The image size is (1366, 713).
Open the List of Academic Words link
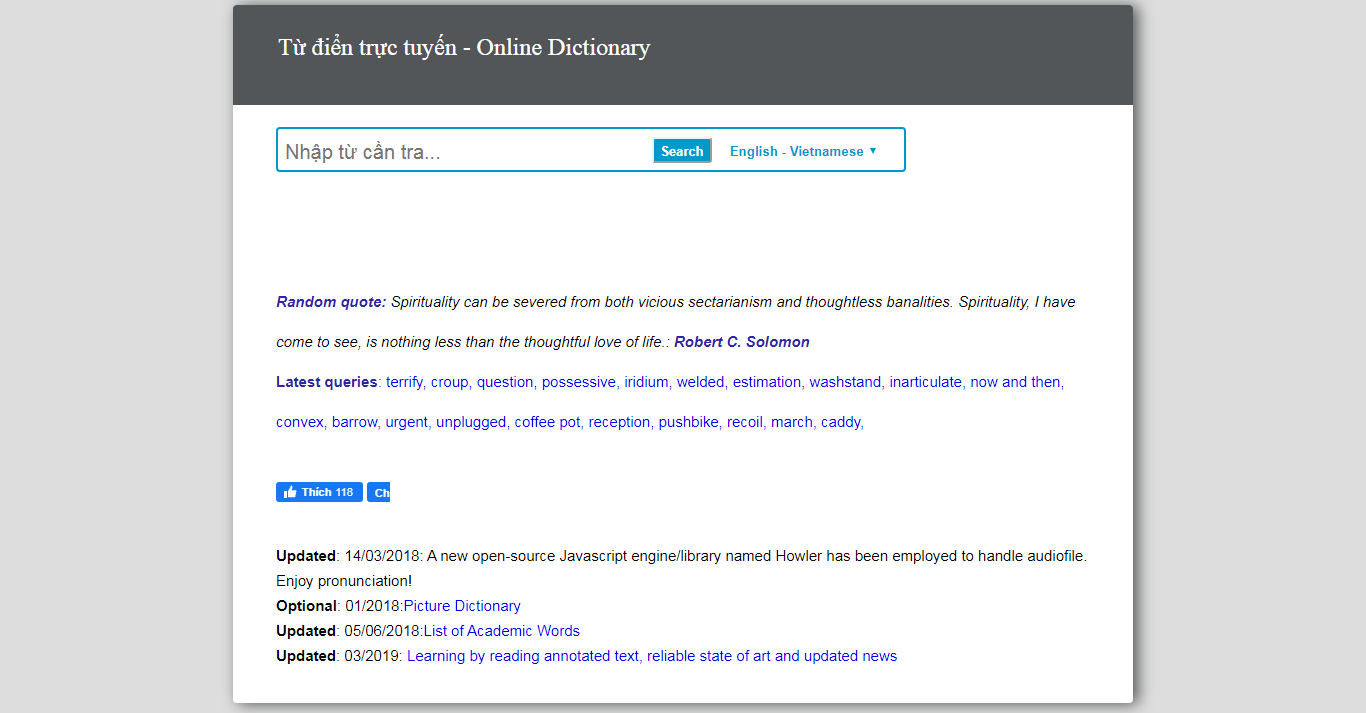(x=502, y=631)
